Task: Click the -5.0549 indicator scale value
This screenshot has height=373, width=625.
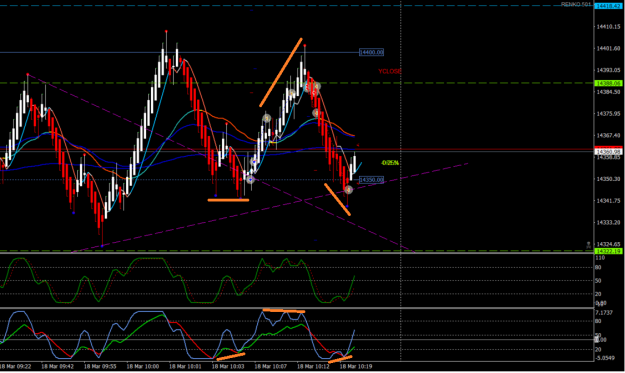Action: (605, 358)
